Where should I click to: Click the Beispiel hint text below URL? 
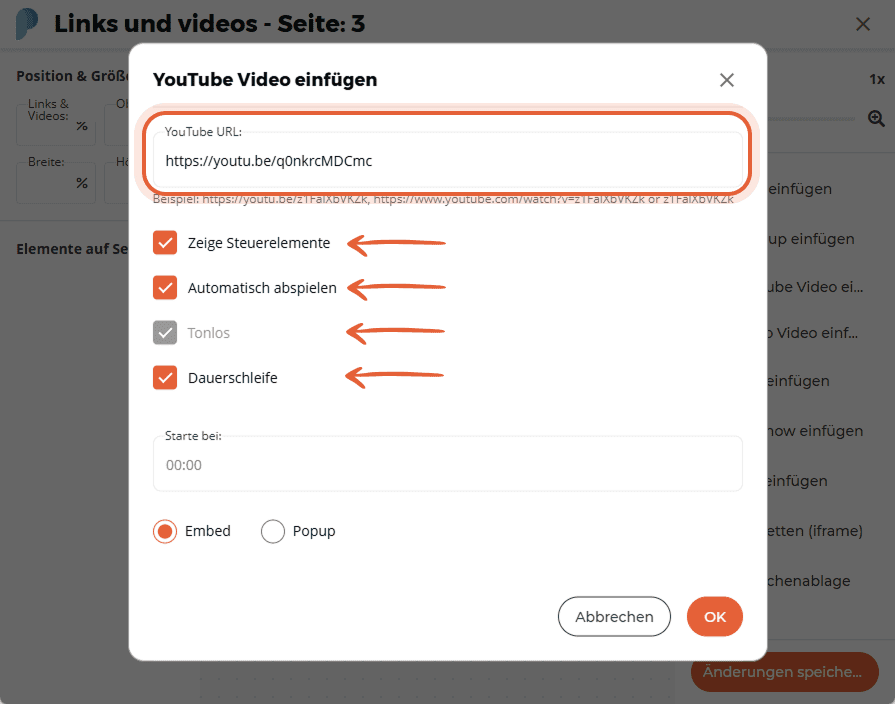coord(443,199)
